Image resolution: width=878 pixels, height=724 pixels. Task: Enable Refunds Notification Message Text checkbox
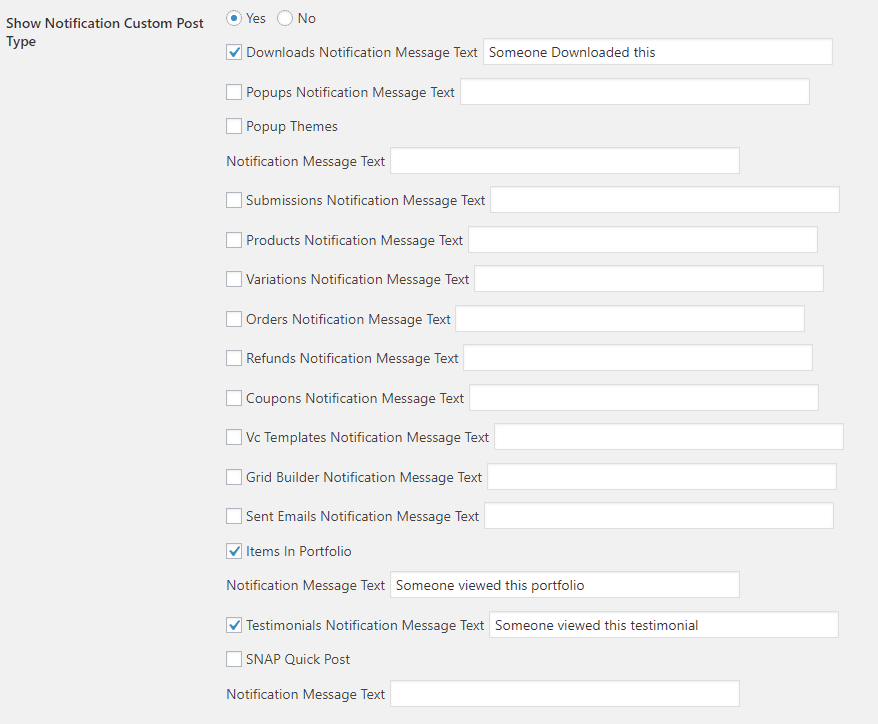234,358
